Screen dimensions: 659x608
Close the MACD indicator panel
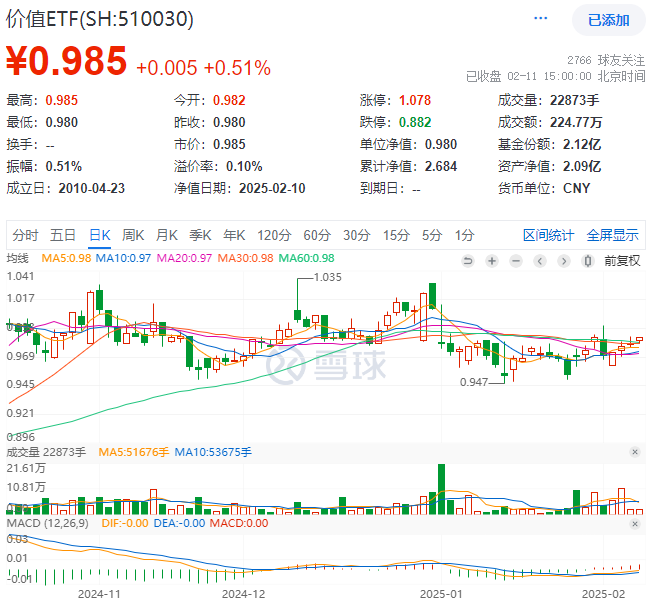tap(635, 524)
